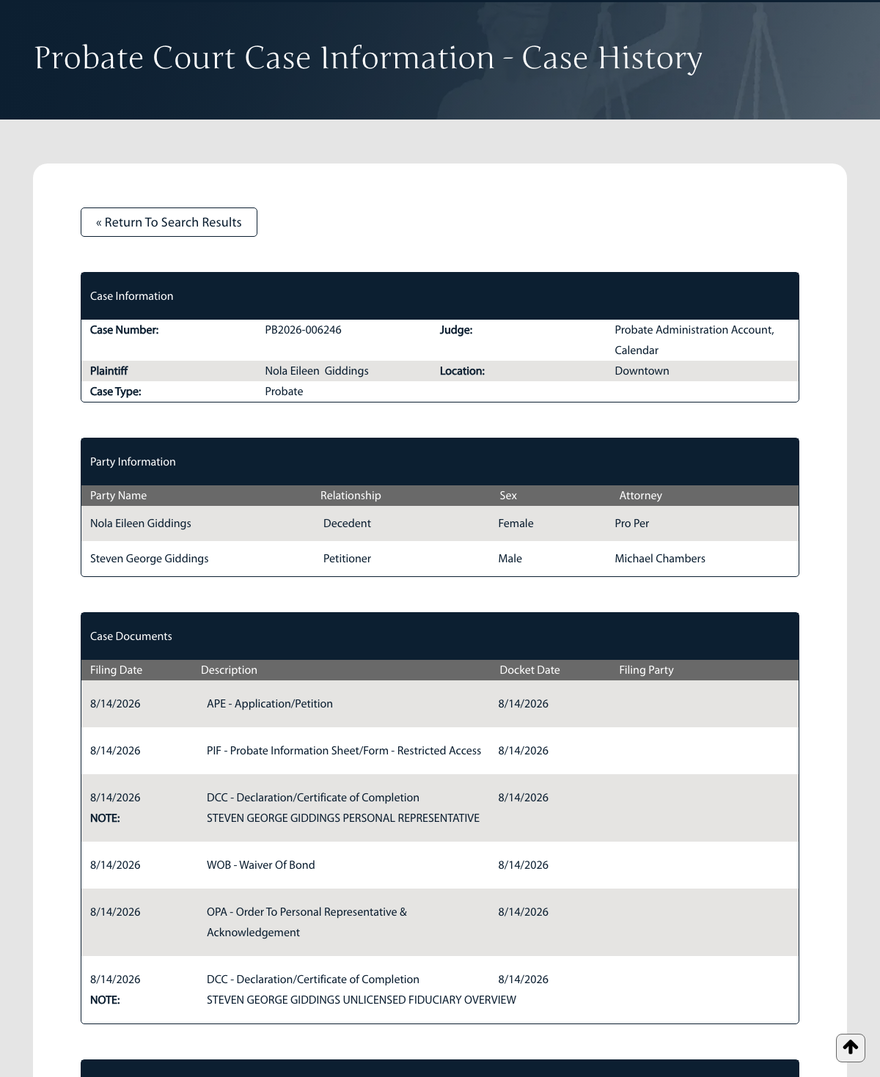The width and height of the screenshot is (880, 1077).
Task: Click the Decedent relationship cell
Action: 347,523
